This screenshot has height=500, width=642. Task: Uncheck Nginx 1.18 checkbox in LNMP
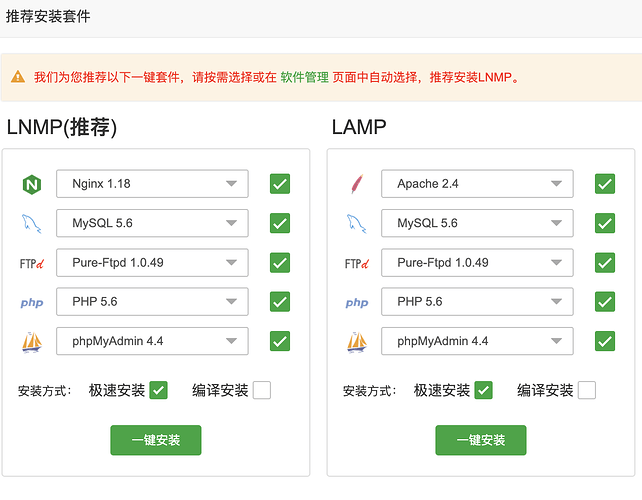click(x=280, y=184)
